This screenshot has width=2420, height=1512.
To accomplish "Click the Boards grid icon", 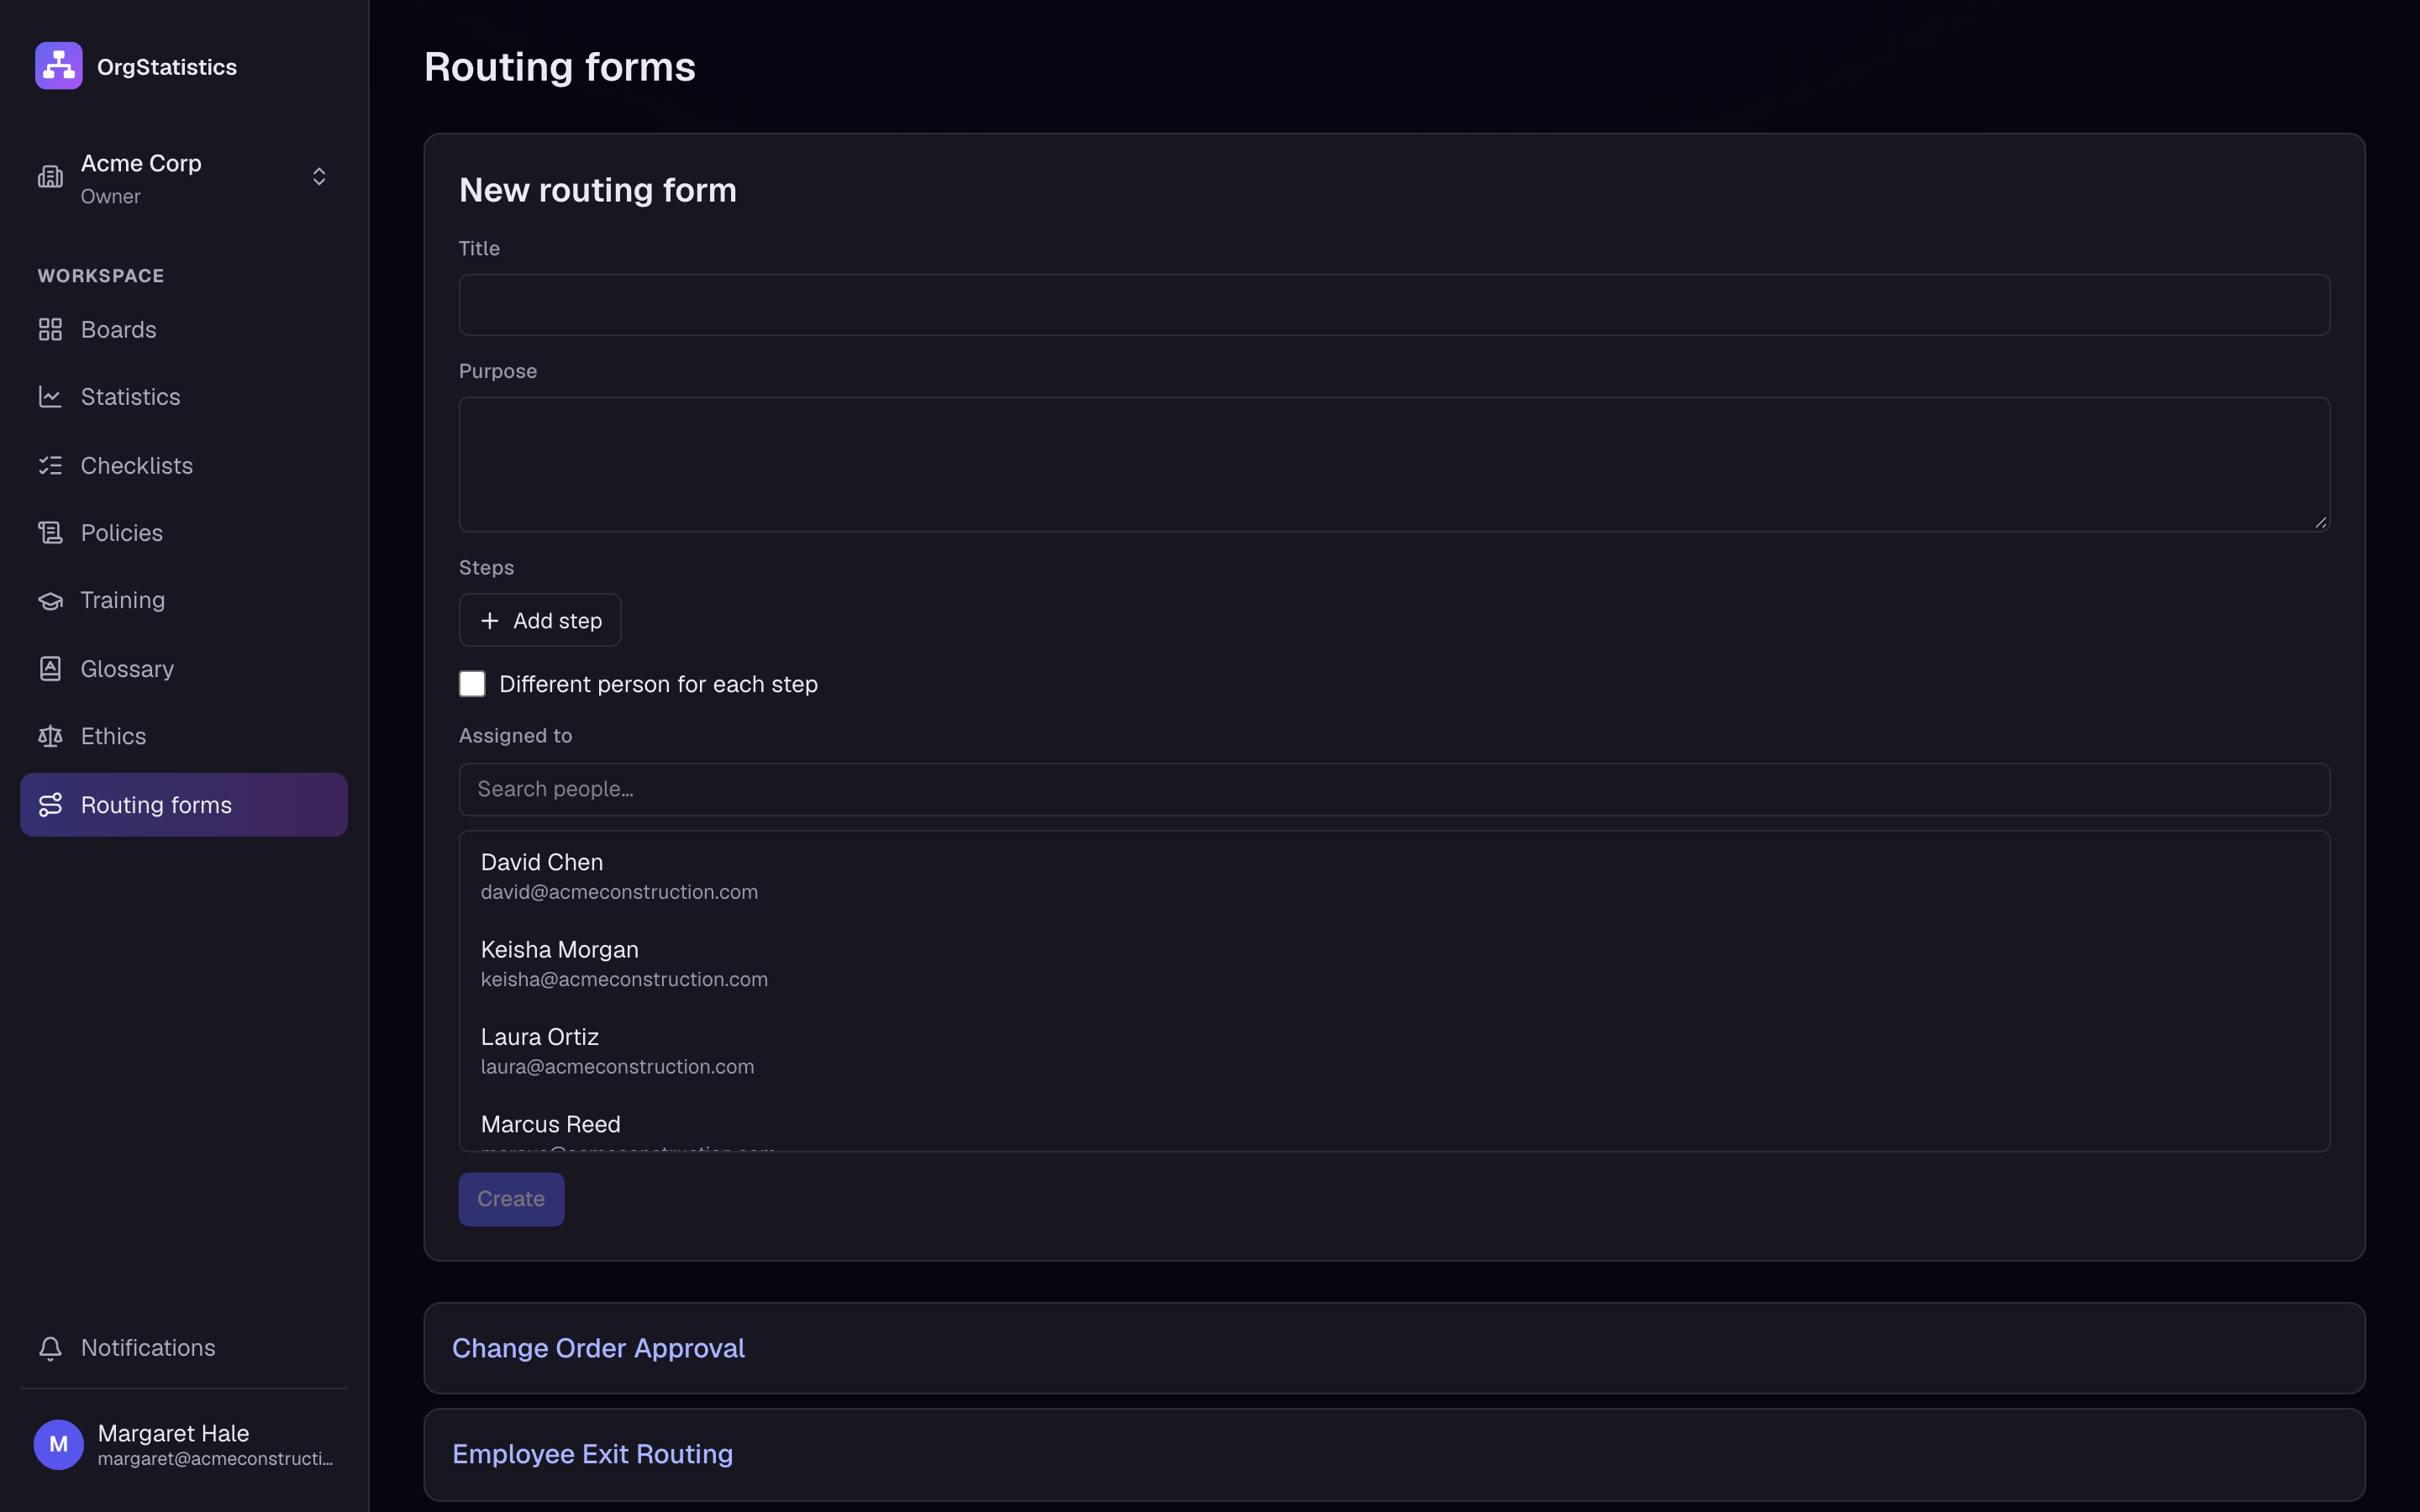I will point(50,330).
